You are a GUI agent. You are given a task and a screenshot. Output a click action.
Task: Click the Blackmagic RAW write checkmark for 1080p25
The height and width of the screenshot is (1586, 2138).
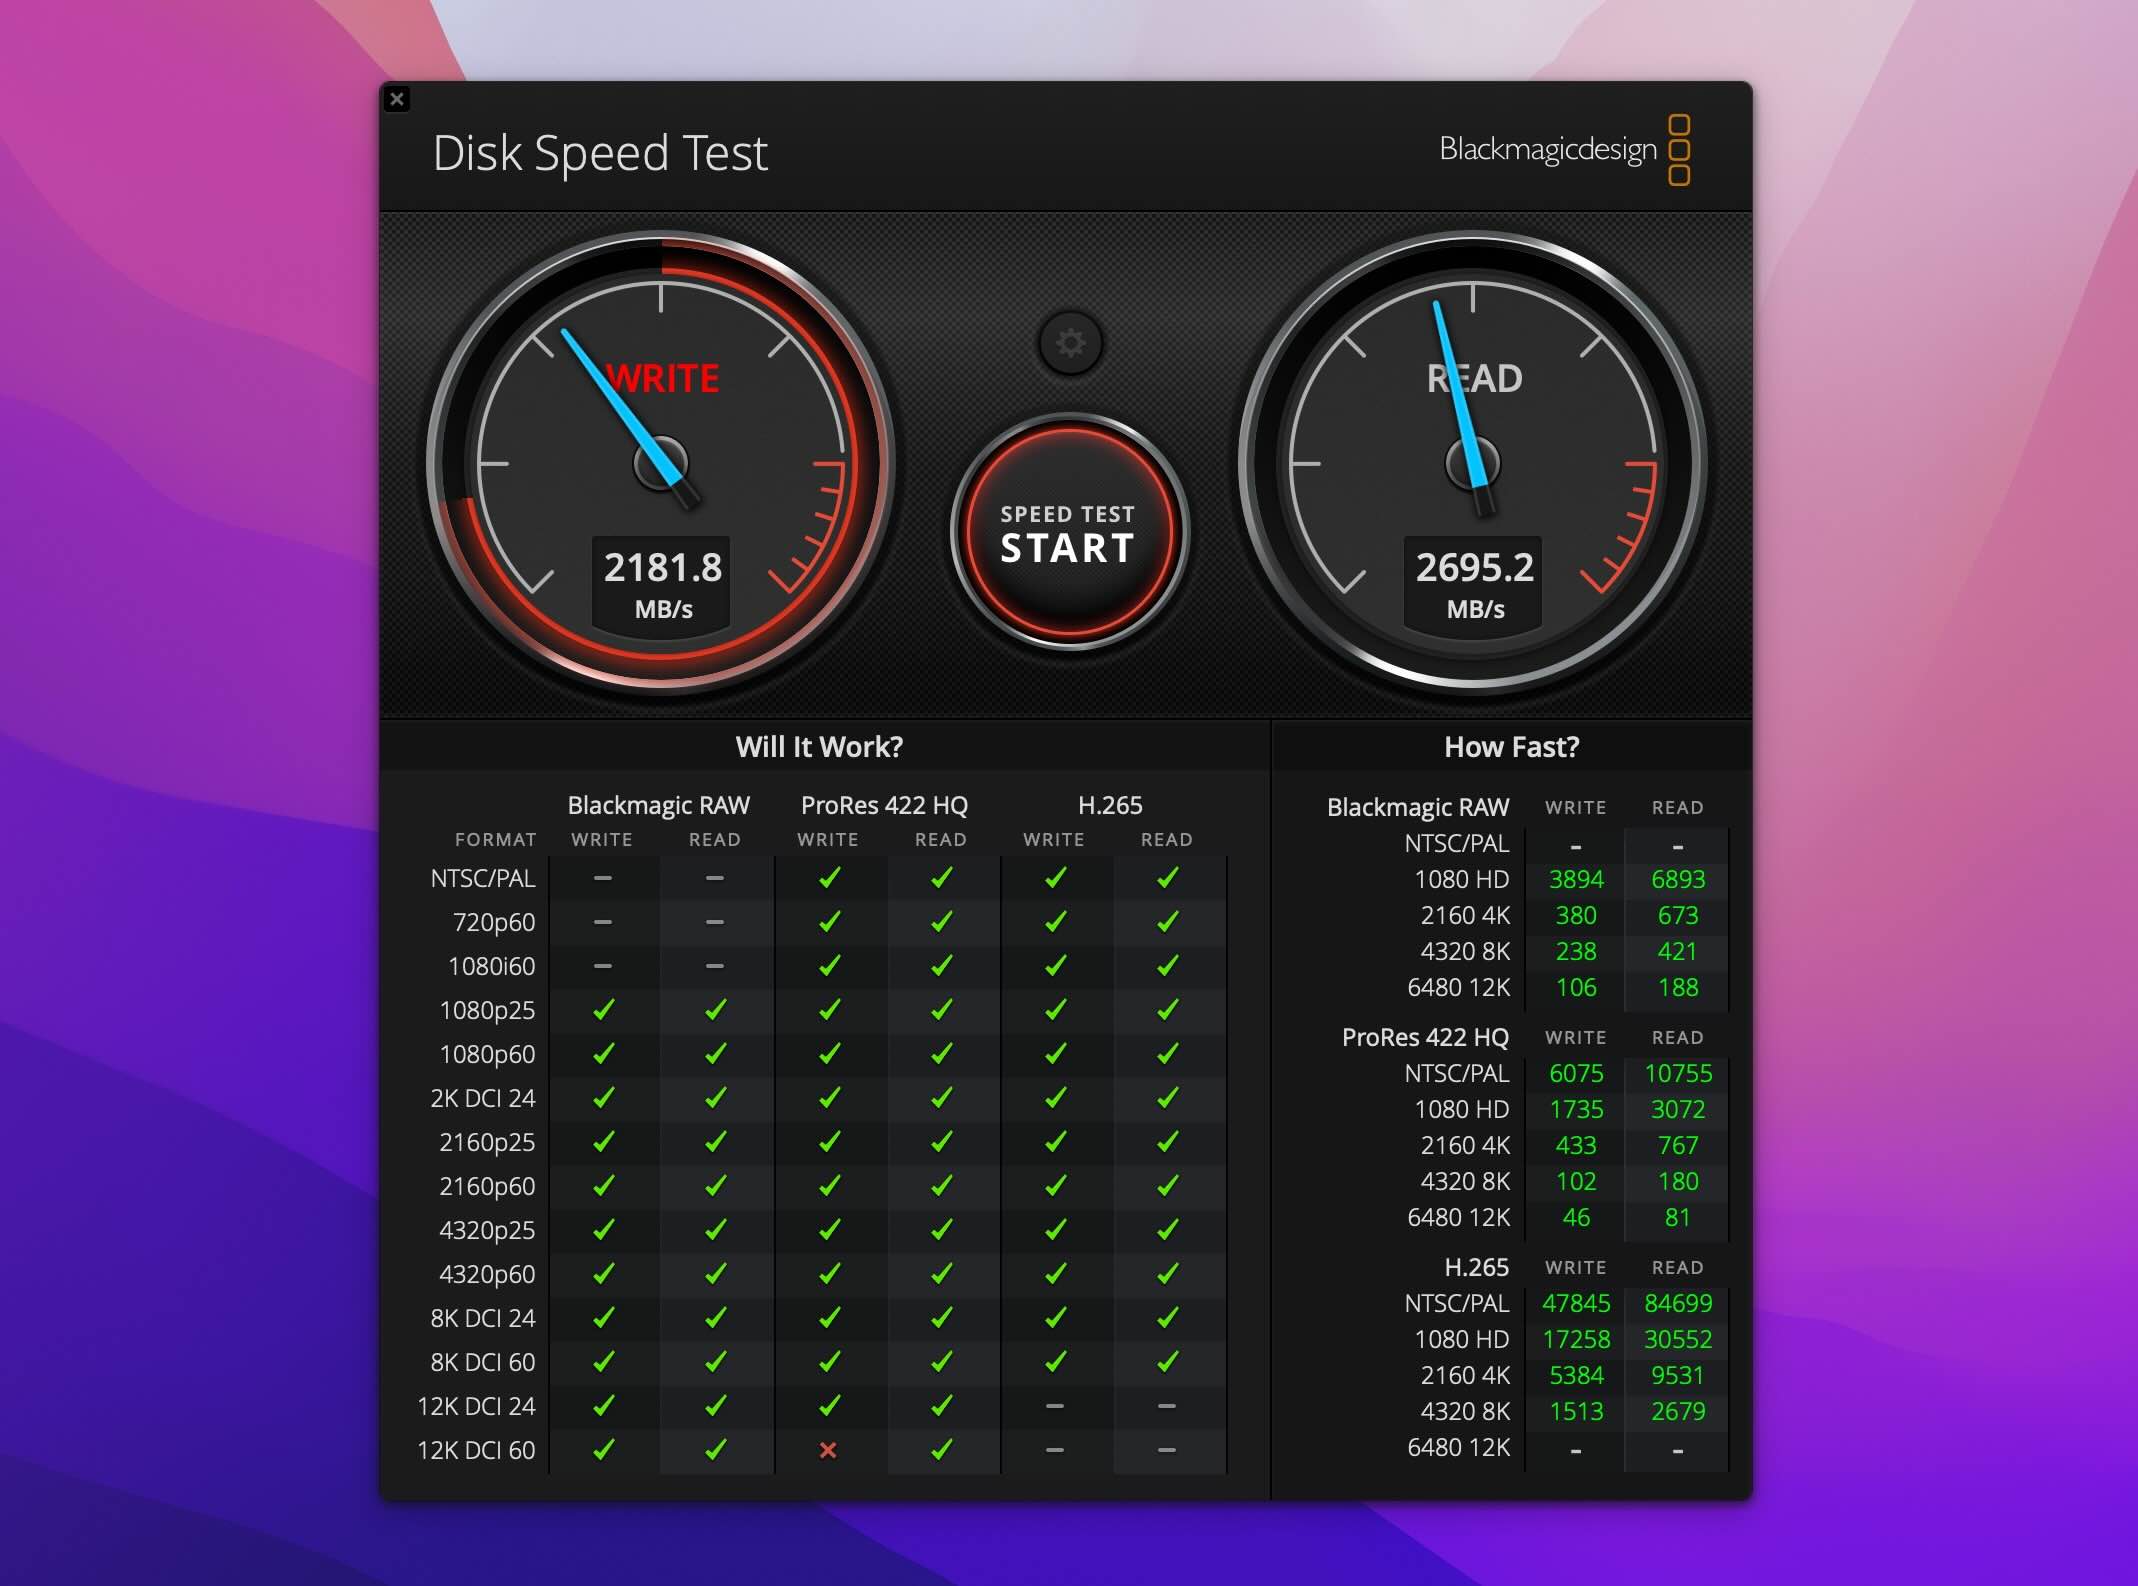(x=603, y=1010)
